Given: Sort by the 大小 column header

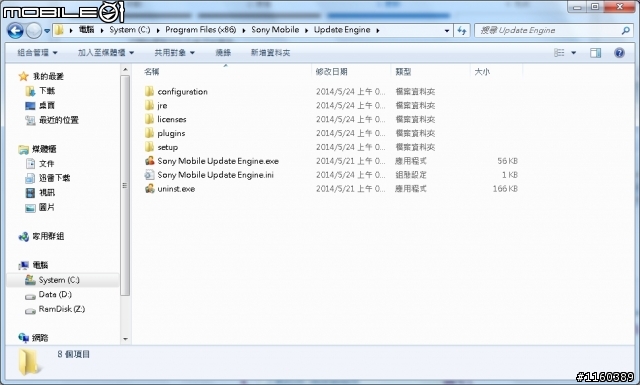Looking at the screenshot, I should click(482, 72).
